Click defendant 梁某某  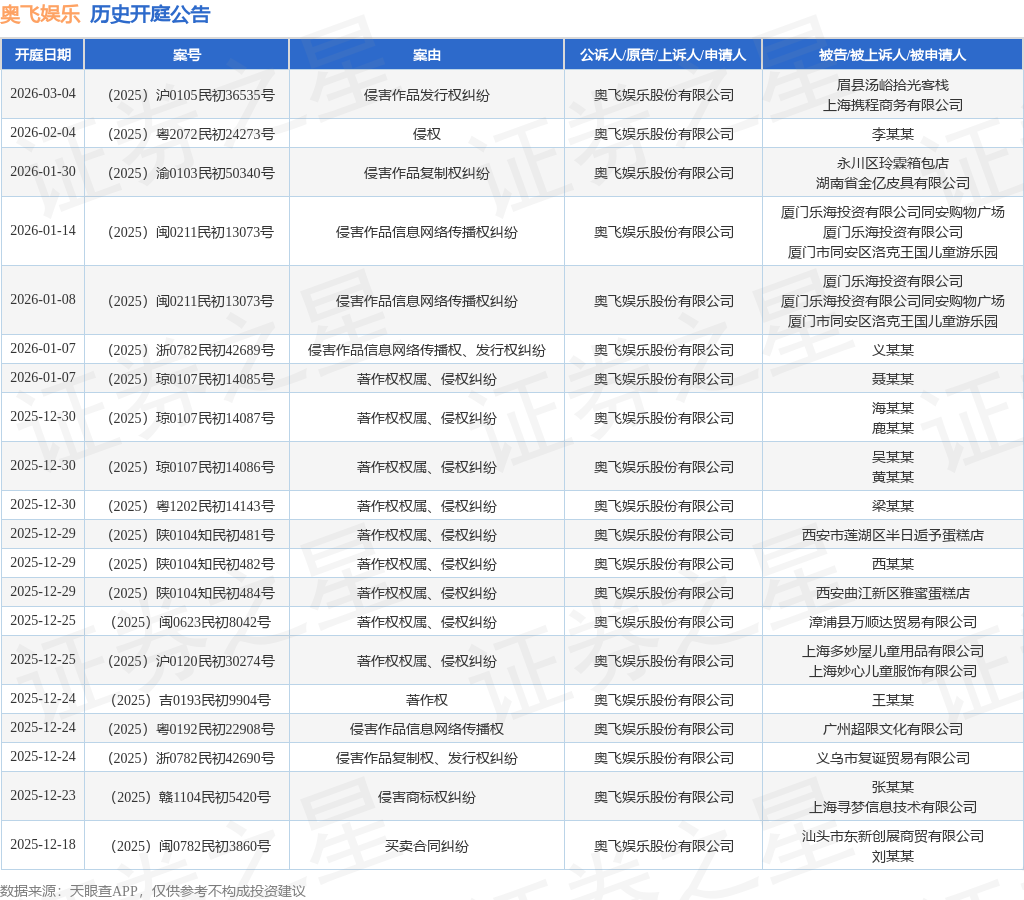[892, 506]
